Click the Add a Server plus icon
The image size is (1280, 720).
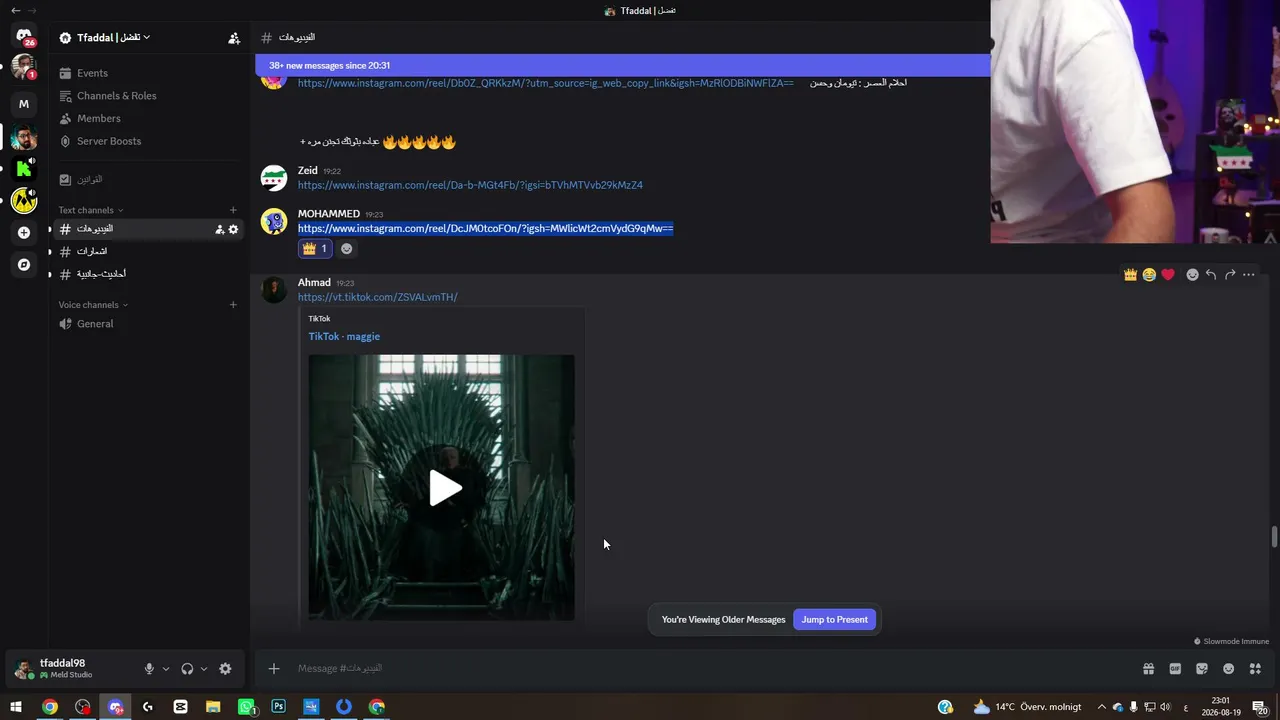click(24, 233)
